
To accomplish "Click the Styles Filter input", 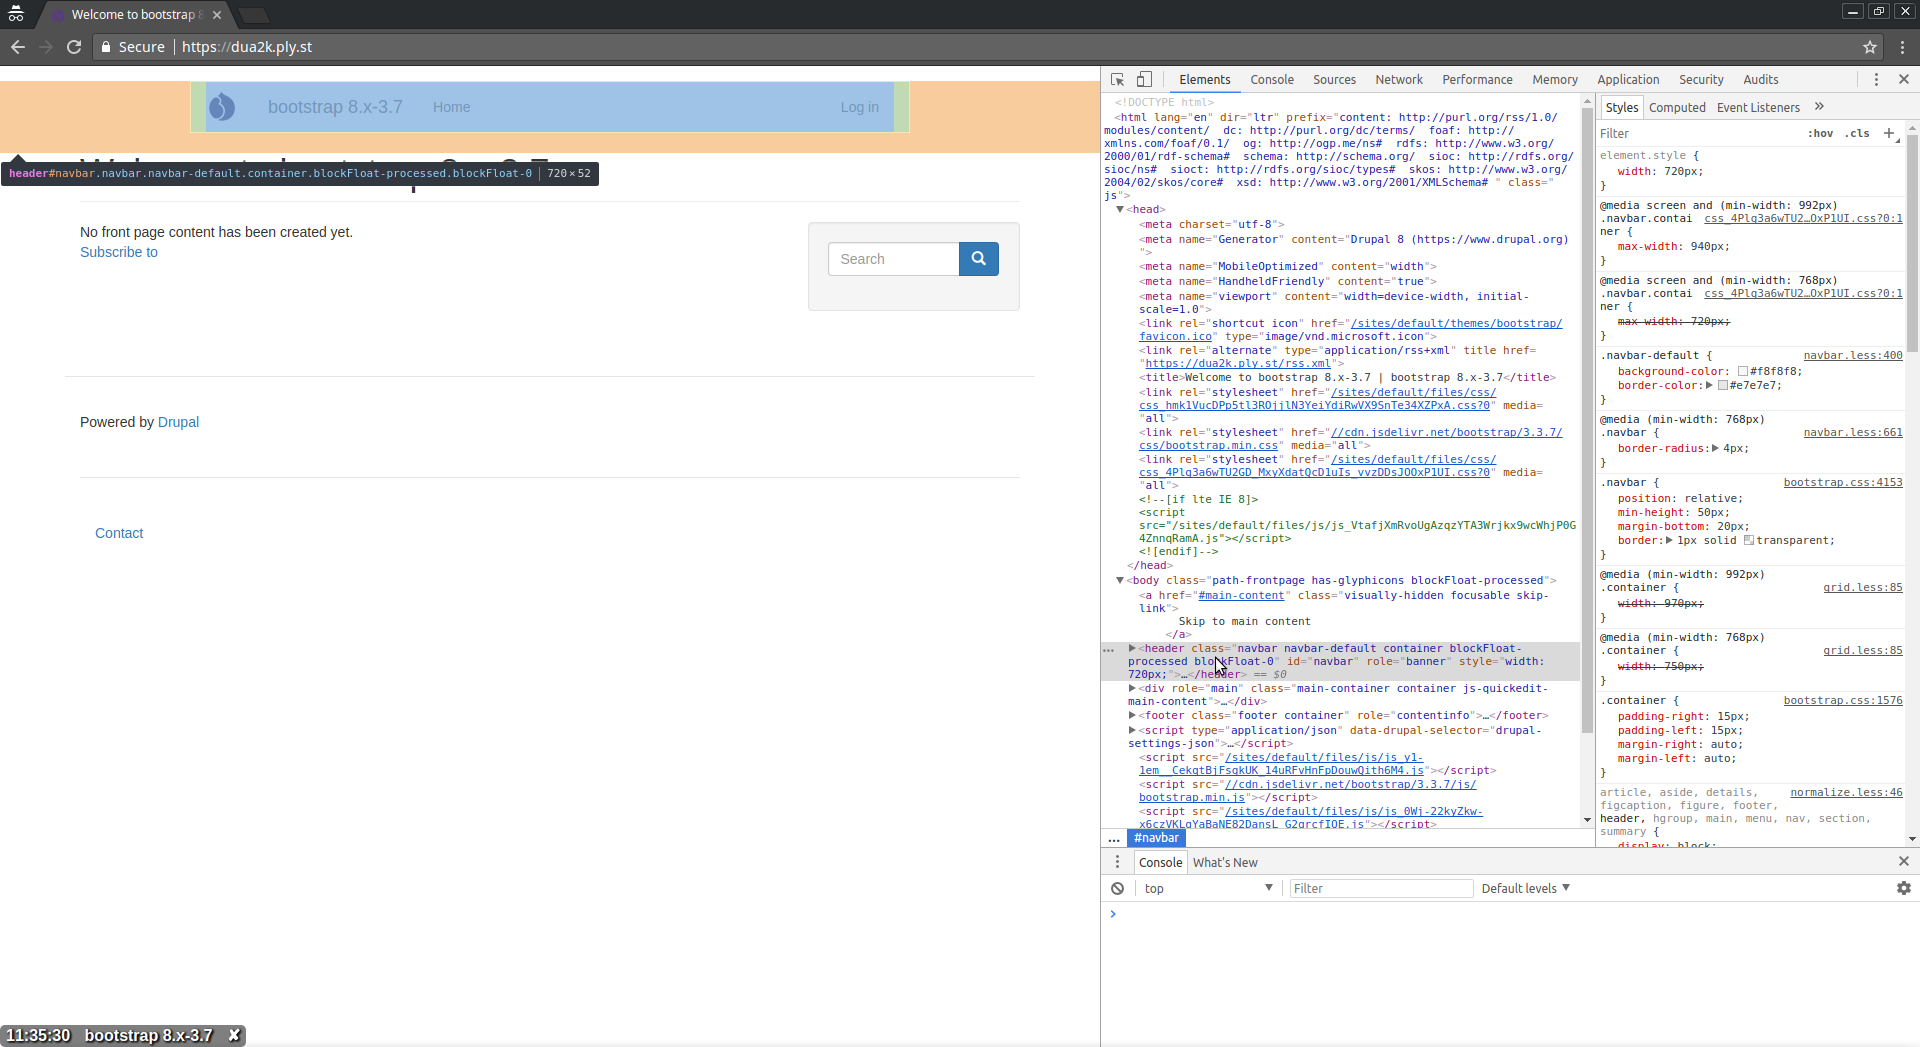I will [x=1700, y=133].
